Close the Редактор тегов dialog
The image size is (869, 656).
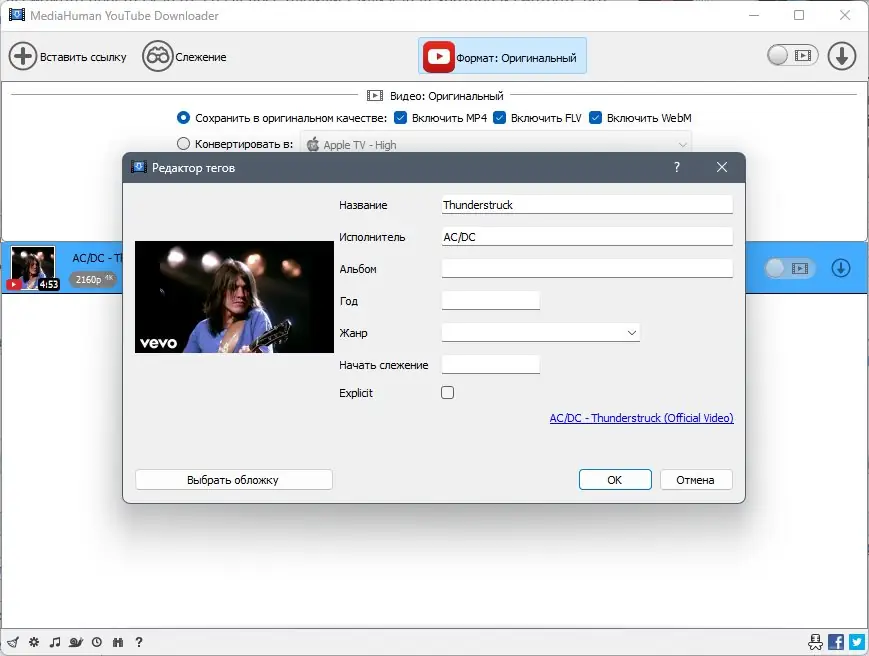(x=722, y=167)
